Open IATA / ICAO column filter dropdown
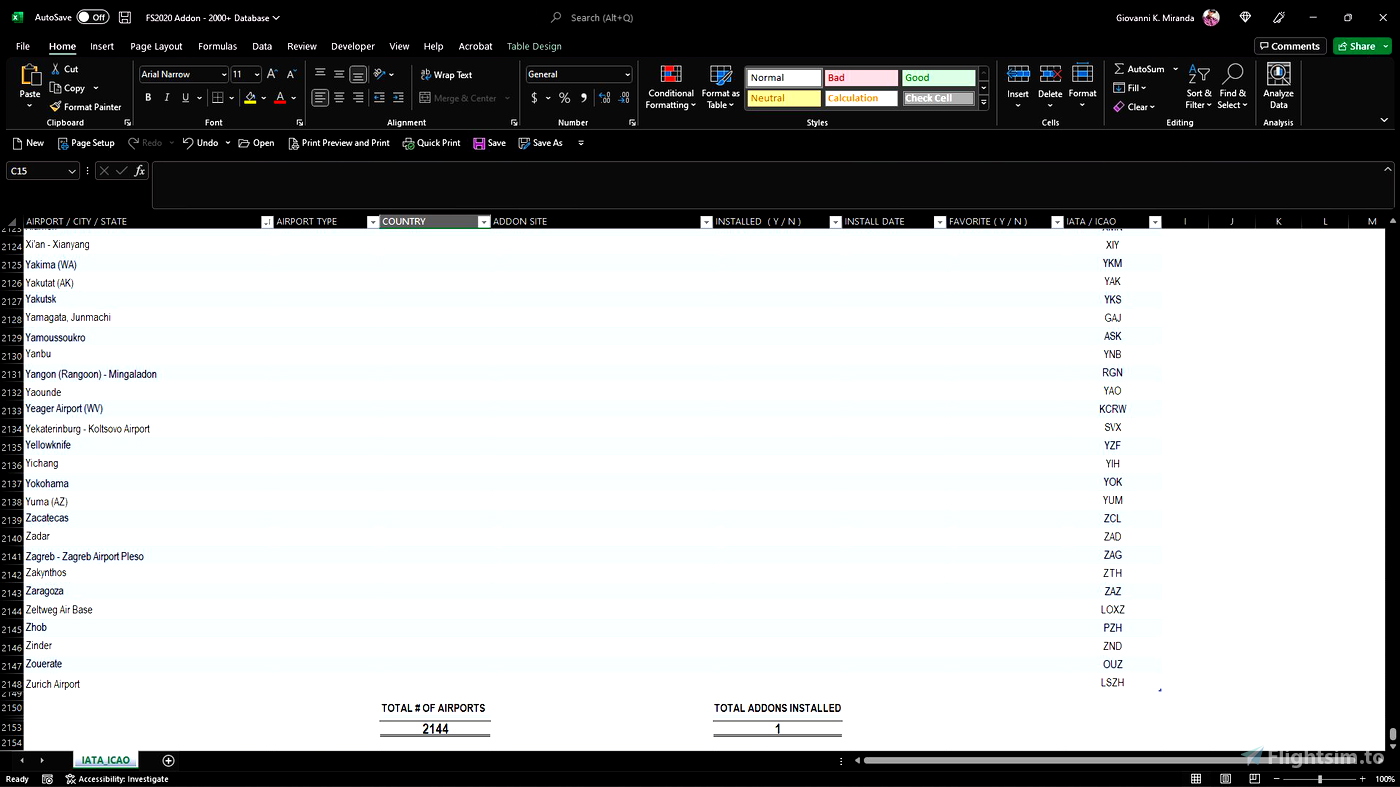 1155,222
